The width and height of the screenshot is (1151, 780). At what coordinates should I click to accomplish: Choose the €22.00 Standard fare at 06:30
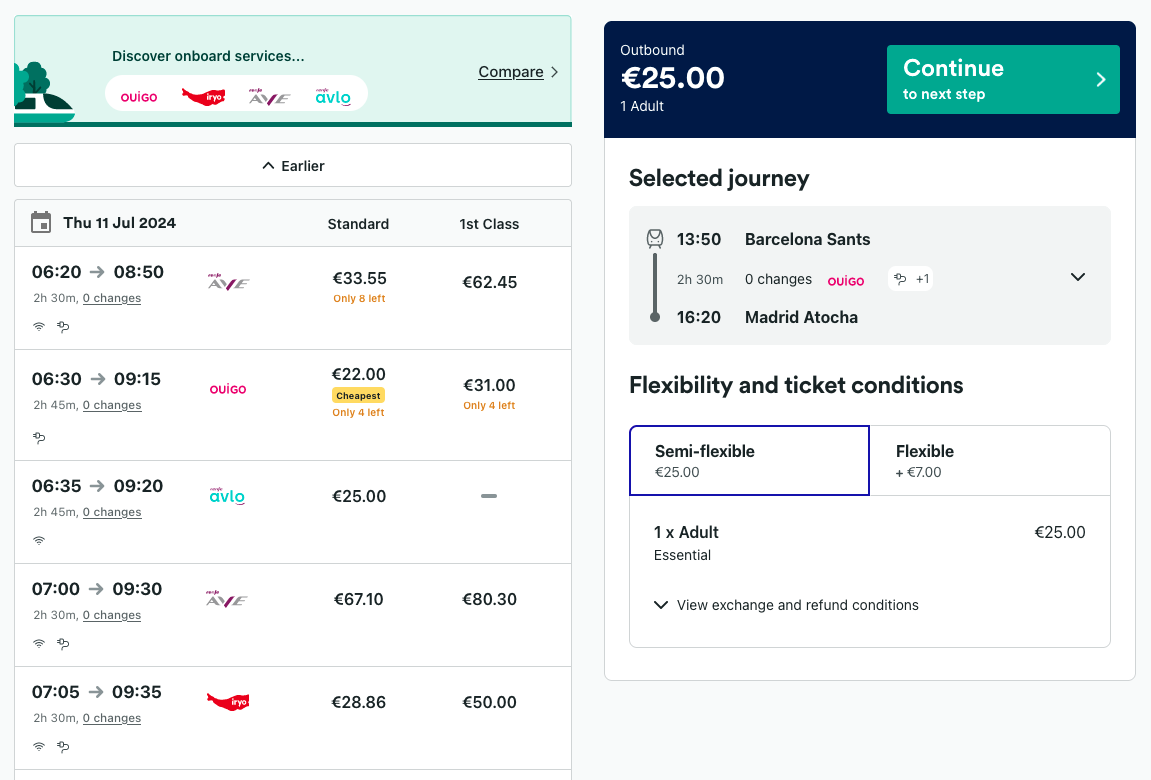pyautogui.click(x=358, y=375)
